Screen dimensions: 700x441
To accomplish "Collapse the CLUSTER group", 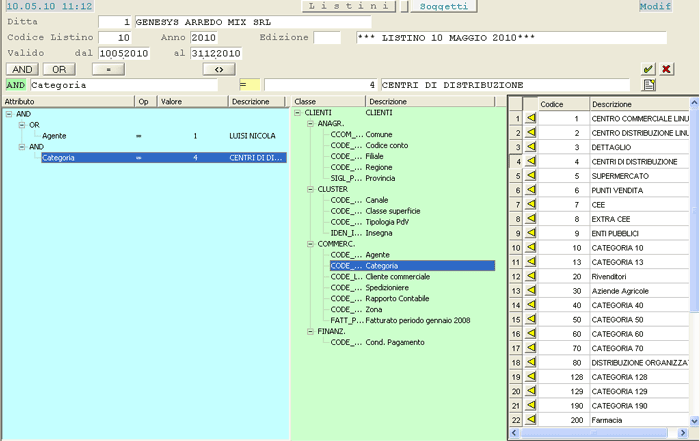I will 310,189.
